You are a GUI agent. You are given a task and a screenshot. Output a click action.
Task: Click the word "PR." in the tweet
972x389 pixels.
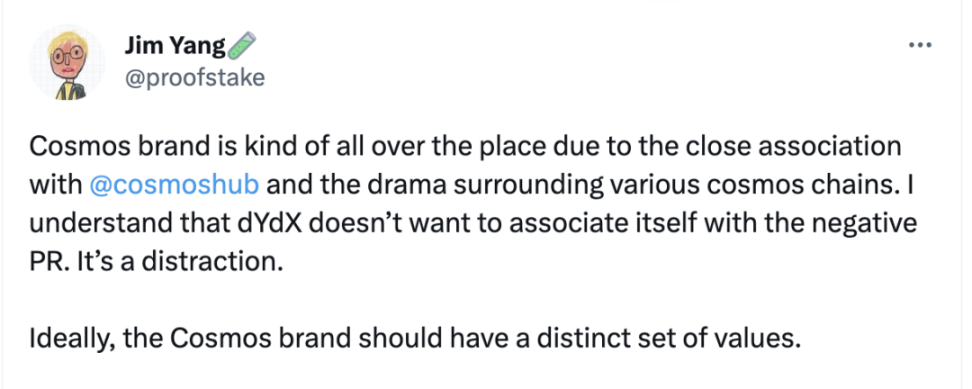click(x=50, y=262)
